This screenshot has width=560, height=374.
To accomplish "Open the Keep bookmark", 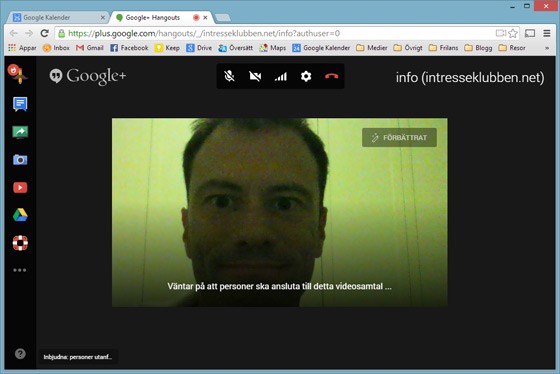I will click(167, 48).
